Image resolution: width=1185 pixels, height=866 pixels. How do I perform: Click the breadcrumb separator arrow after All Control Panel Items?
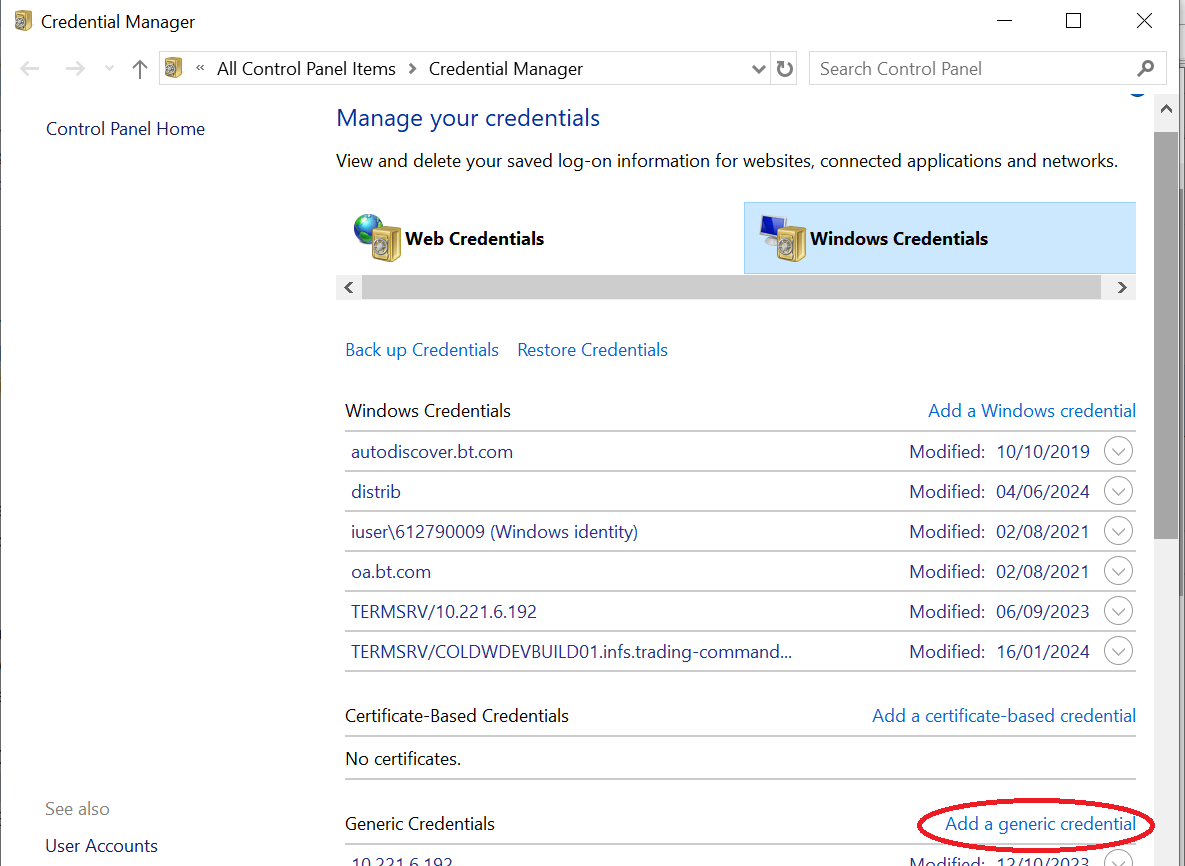412,69
